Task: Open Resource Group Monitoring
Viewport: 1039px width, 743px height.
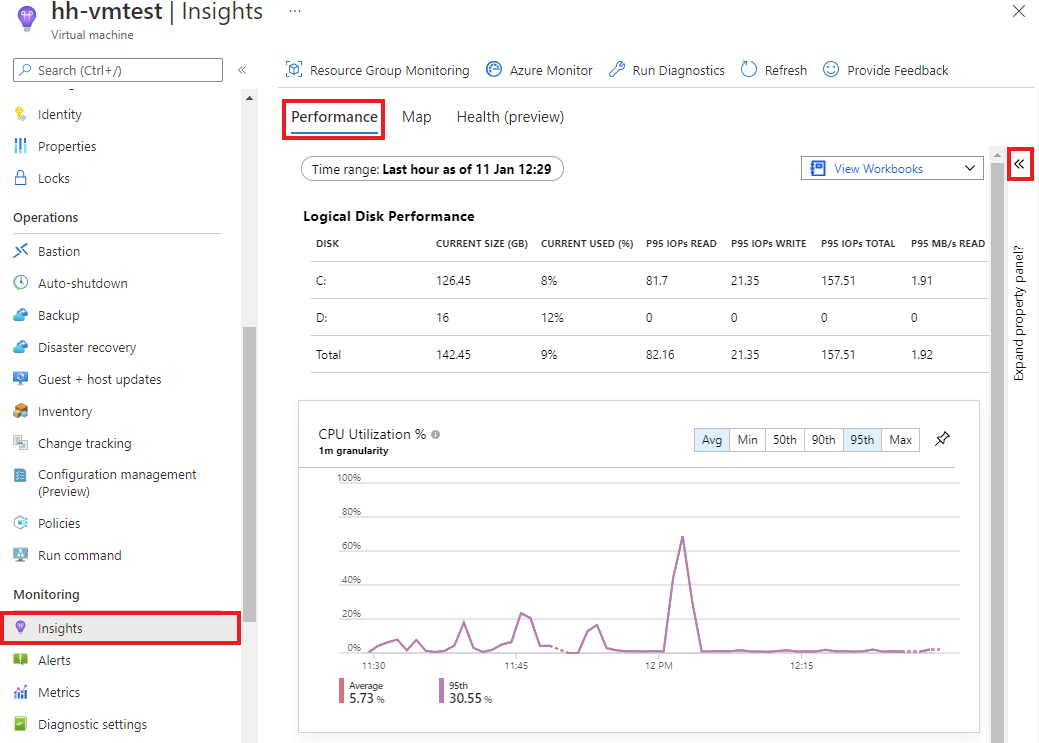Action: tap(377, 70)
